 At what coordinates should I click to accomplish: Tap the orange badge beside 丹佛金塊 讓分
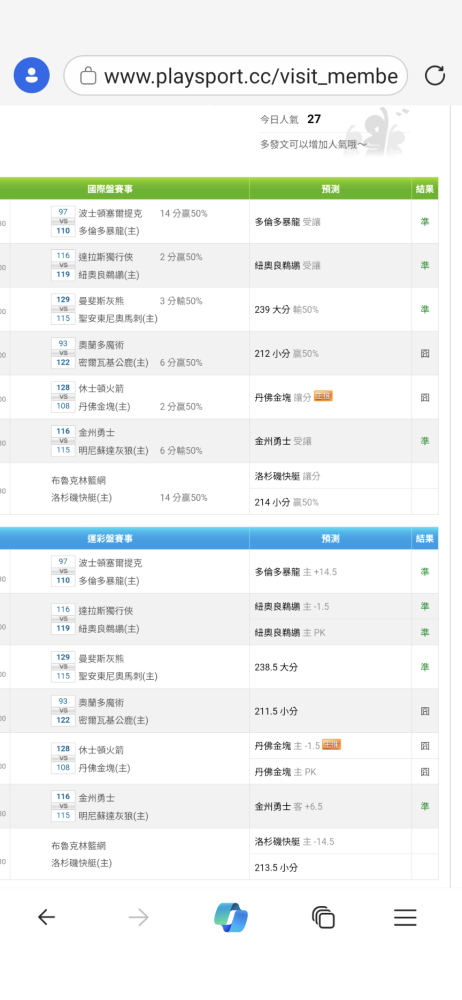[324, 396]
